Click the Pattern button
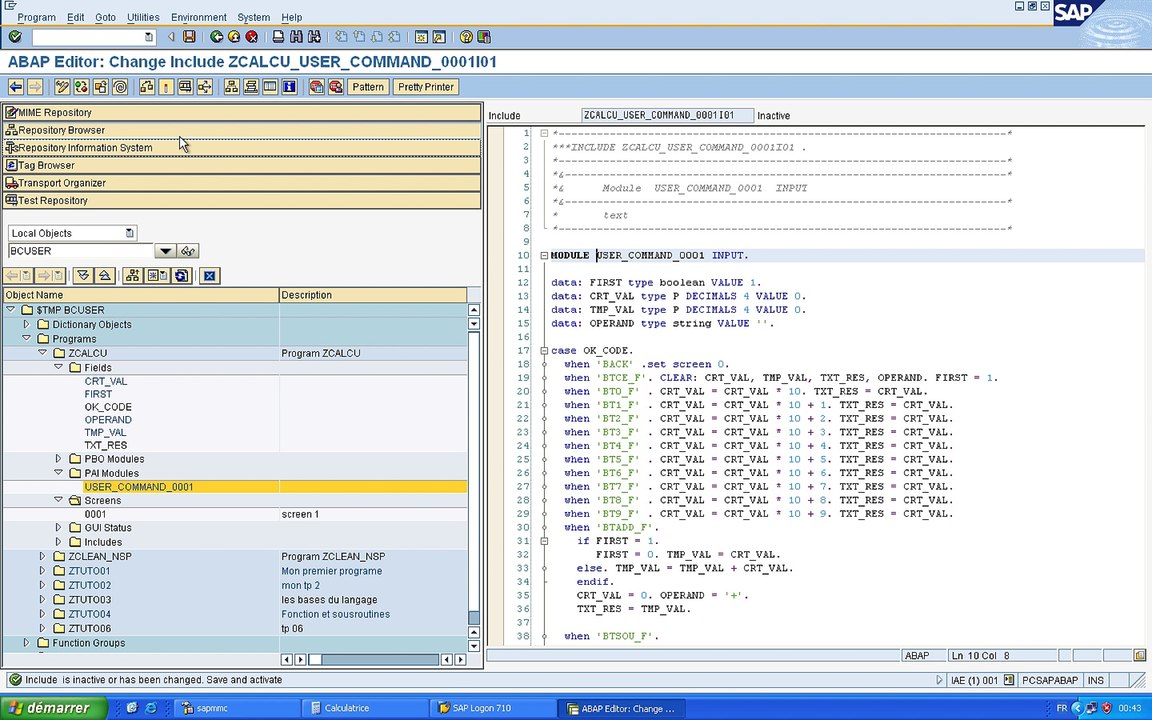The image size is (1152, 720). [x=367, y=87]
